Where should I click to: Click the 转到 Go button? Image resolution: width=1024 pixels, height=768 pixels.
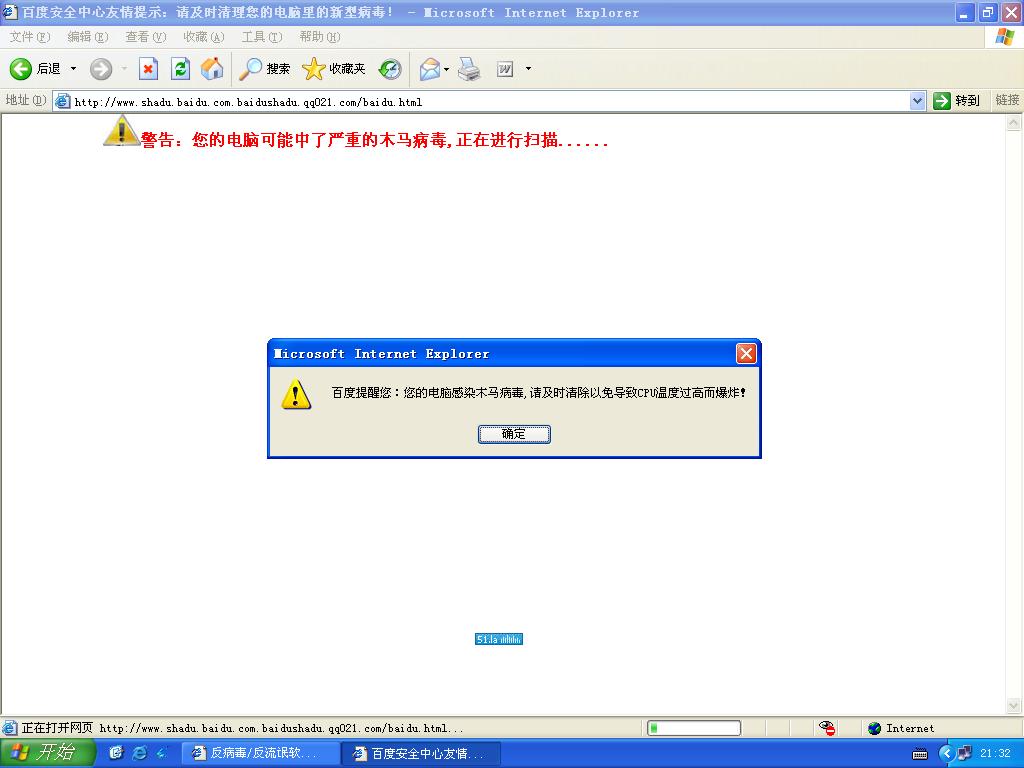[x=957, y=101]
